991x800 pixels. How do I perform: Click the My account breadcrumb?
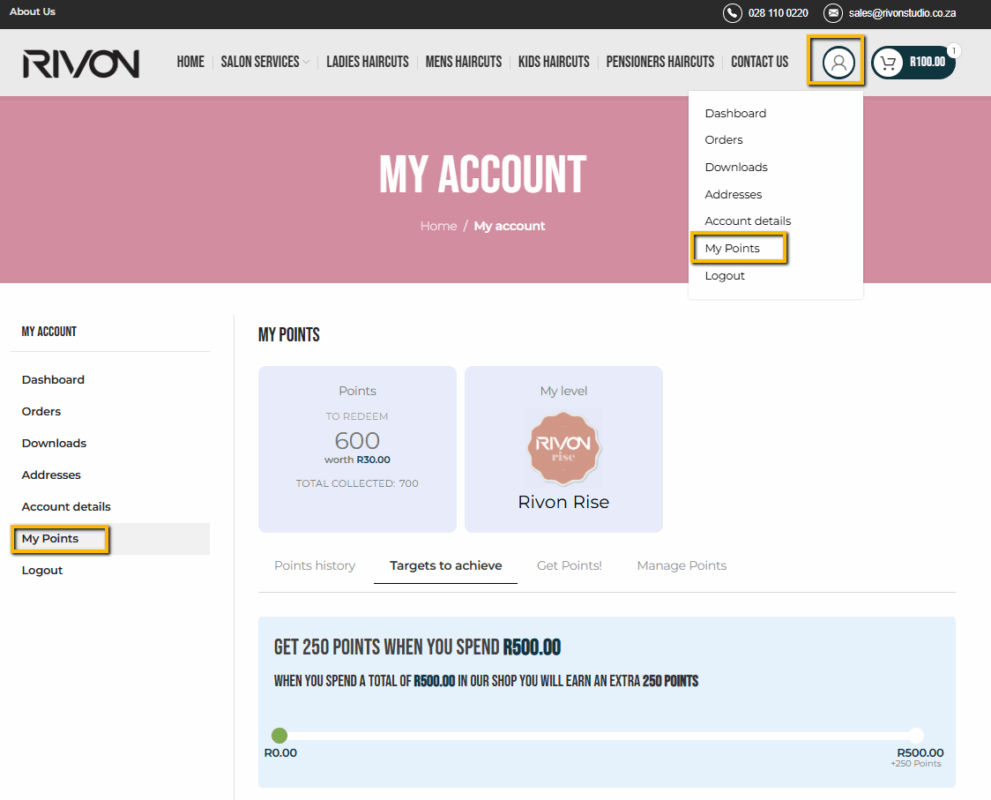point(509,226)
